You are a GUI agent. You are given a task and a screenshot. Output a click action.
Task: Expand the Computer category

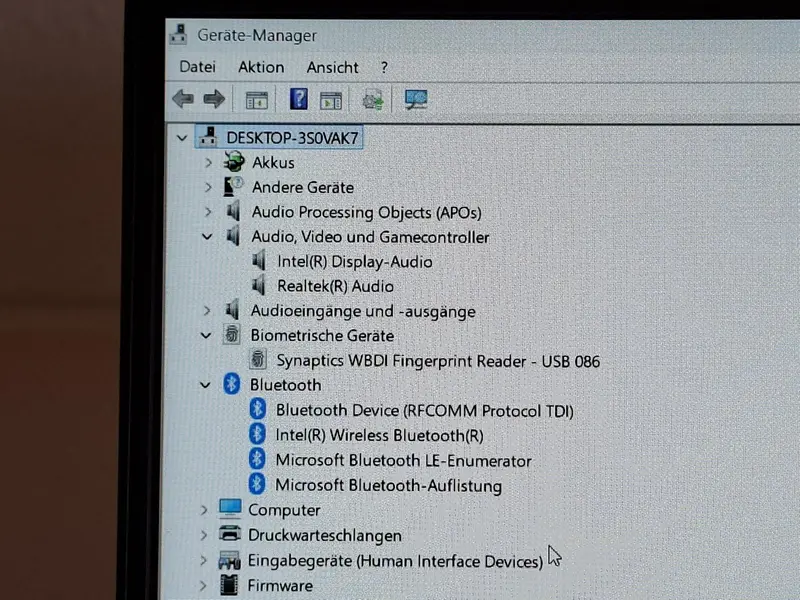(204, 510)
